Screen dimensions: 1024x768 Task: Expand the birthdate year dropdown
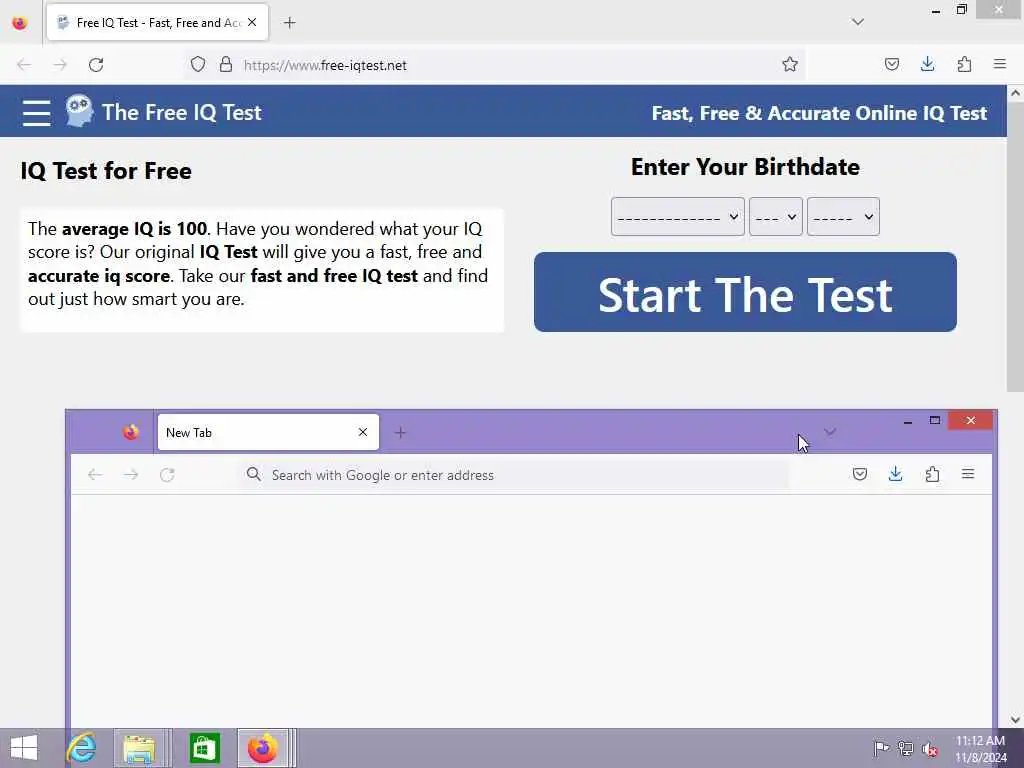[843, 216]
